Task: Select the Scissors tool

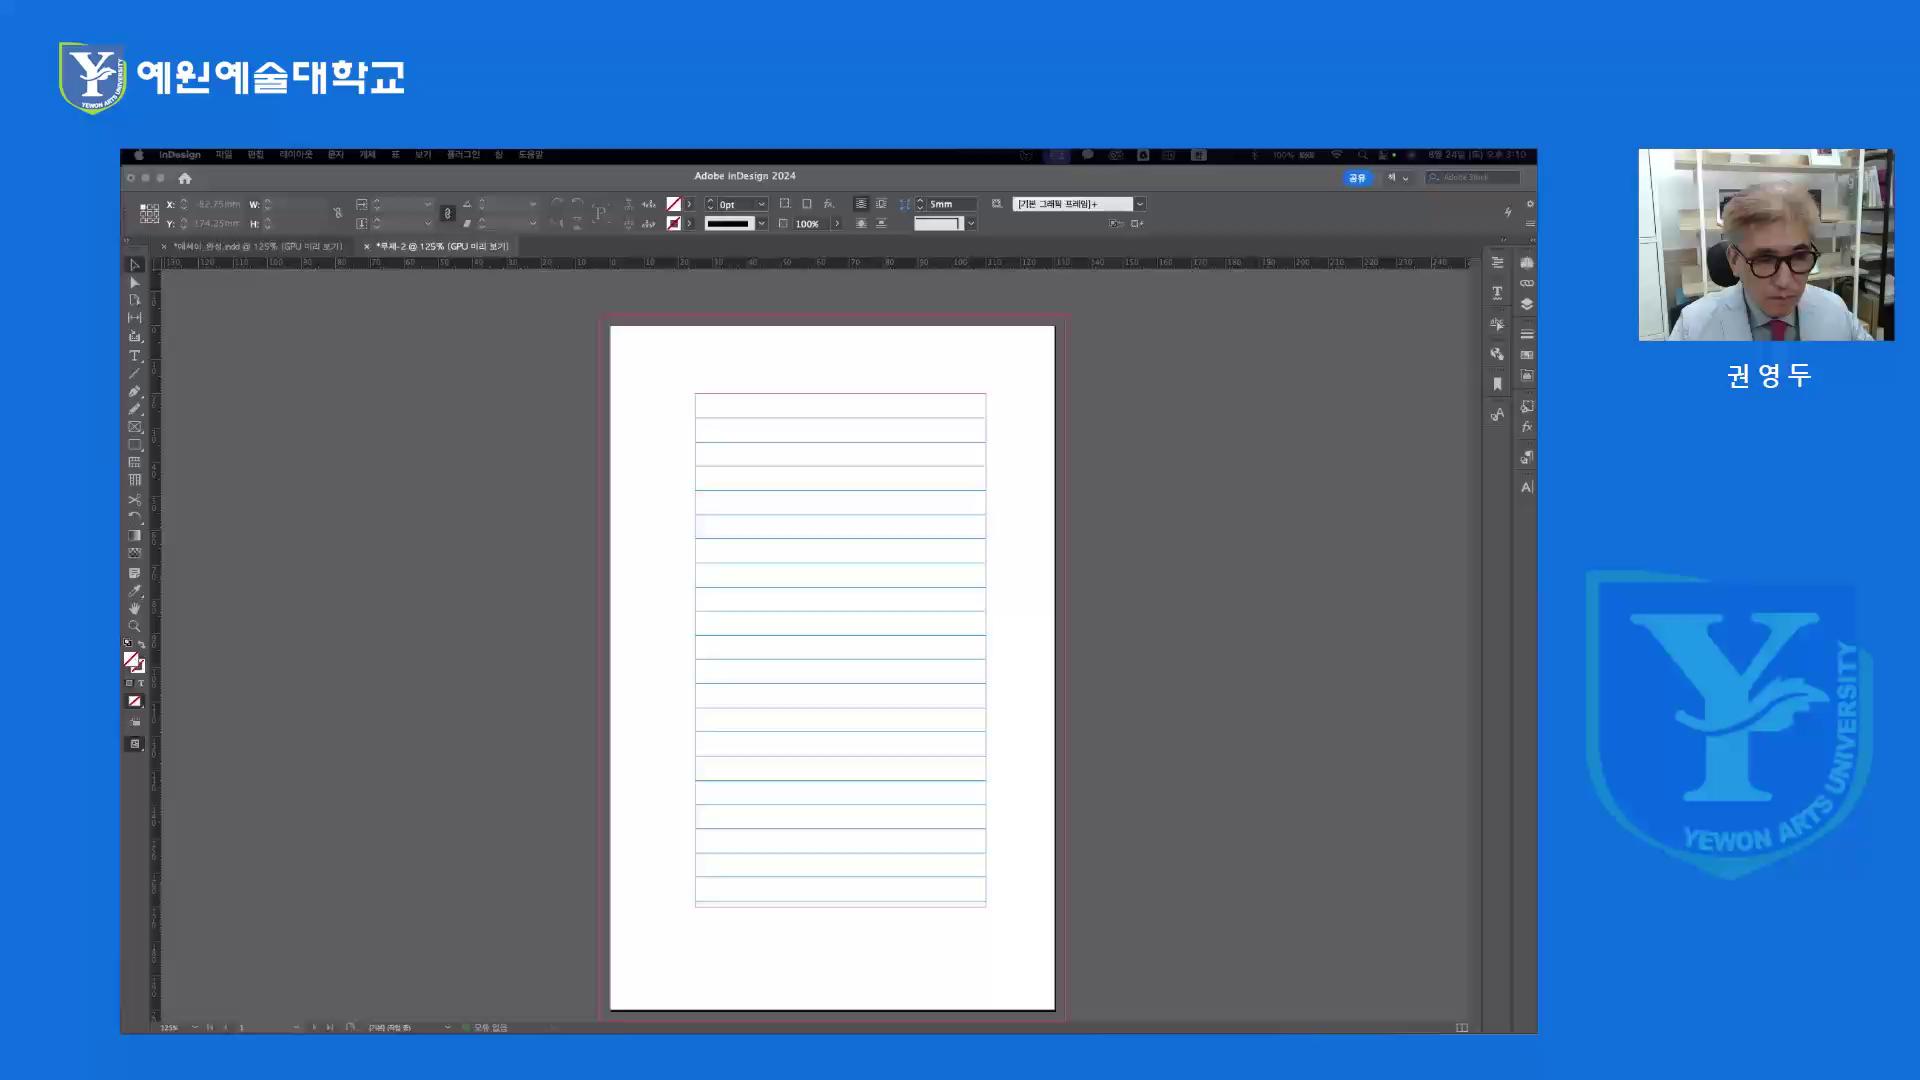Action: (x=134, y=499)
